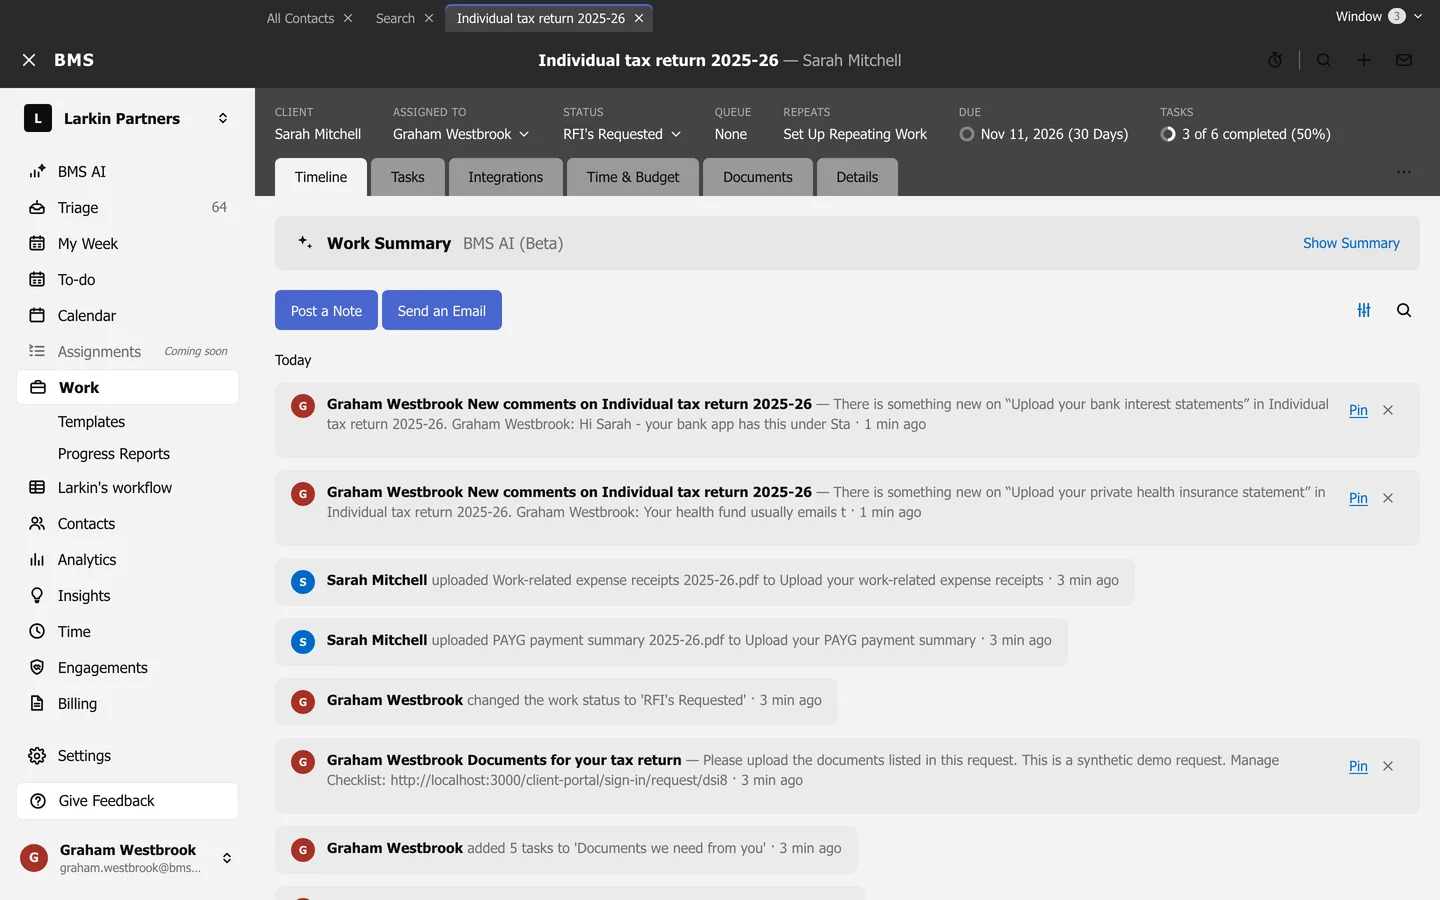This screenshot has height=900, width=1440.
Task: Switch to the Integrations tab
Action: [x=506, y=177]
